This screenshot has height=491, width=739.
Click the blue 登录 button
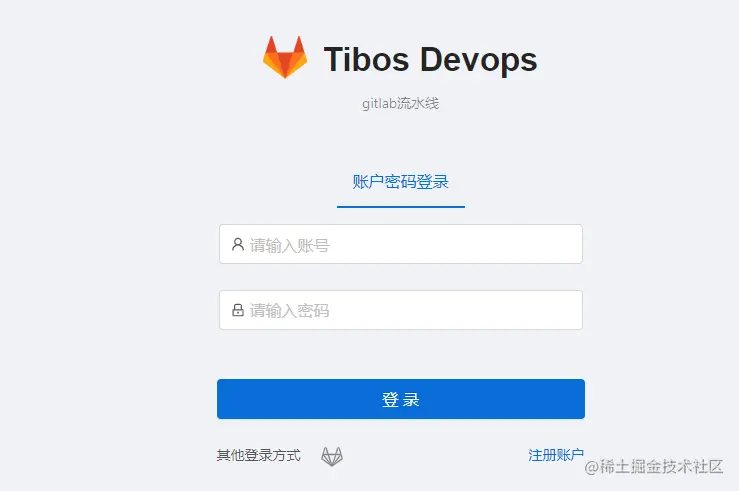[x=401, y=399]
